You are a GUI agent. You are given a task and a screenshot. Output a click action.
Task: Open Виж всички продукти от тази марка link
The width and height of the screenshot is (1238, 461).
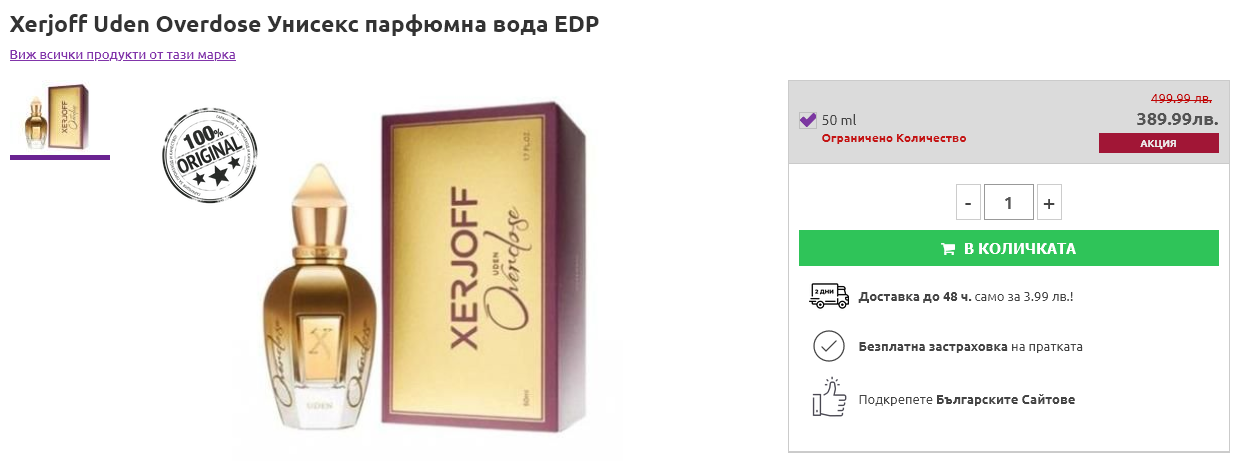(123, 54)
